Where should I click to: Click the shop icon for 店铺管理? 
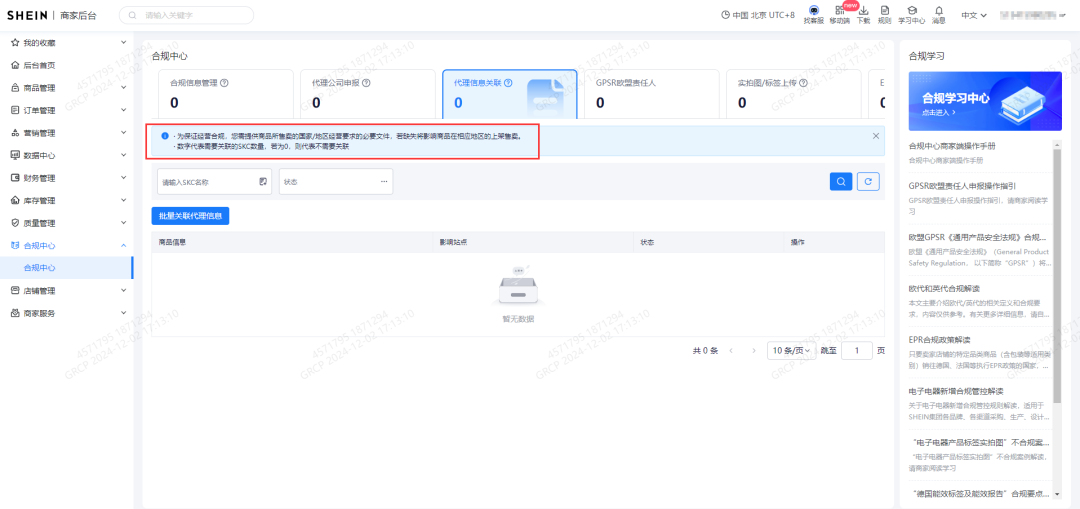click(x=15, y=291)
